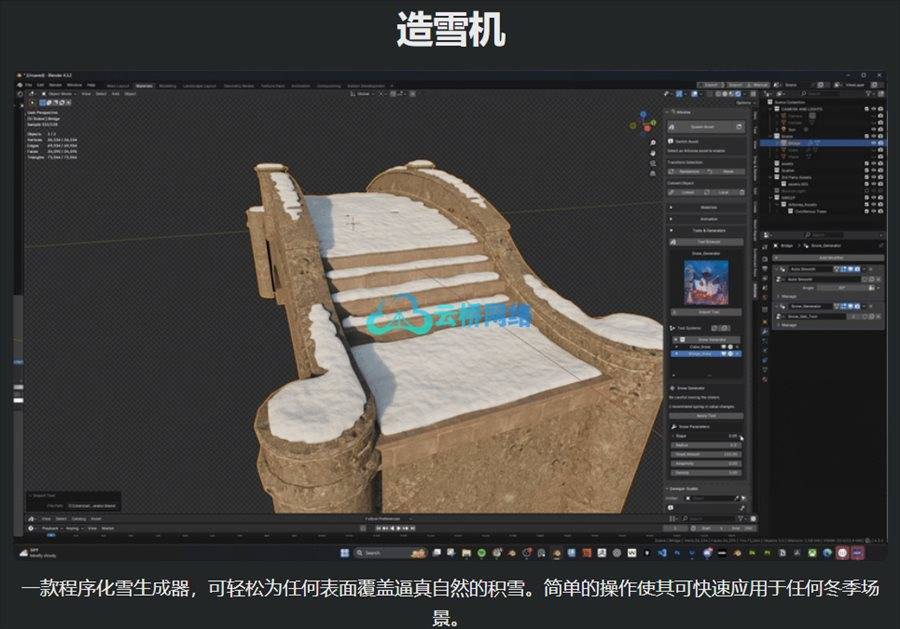The width and height of the screenshot is (900, 629).
Task: Toggle visibility of the Scene collection row
Action: pos(873,136)
